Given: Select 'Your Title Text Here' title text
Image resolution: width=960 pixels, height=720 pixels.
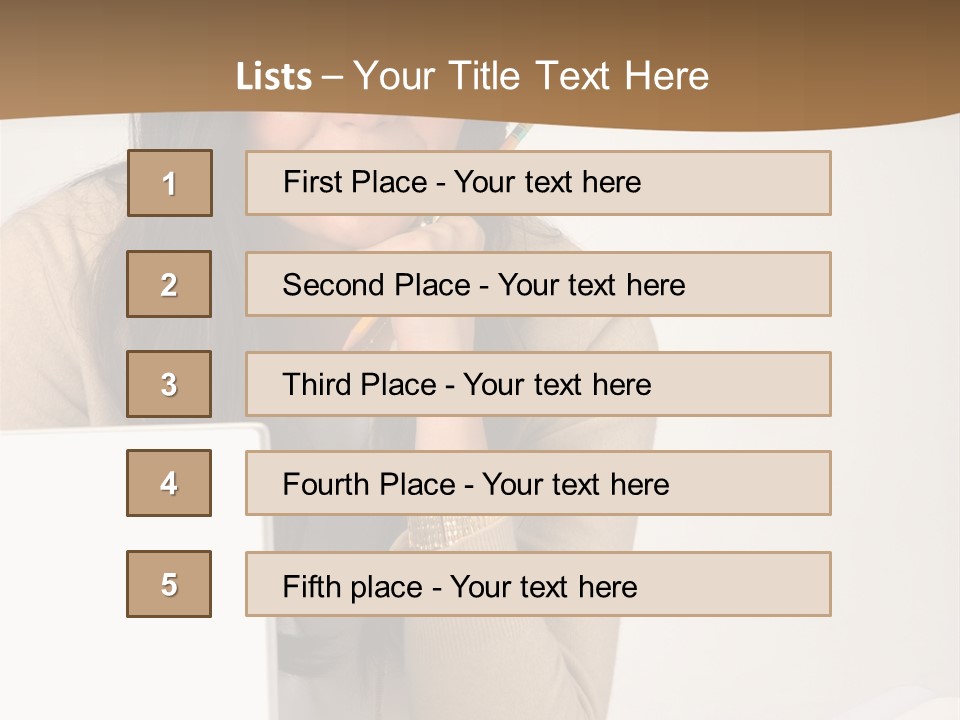Looking at the screenshot, I should pyautogui.click(x=531, y=76).
